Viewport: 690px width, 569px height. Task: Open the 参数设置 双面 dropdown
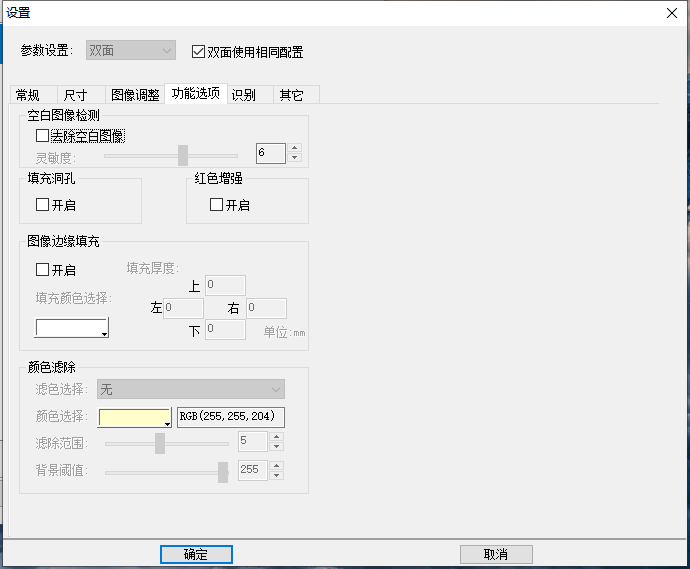click(x=131, y=50)
